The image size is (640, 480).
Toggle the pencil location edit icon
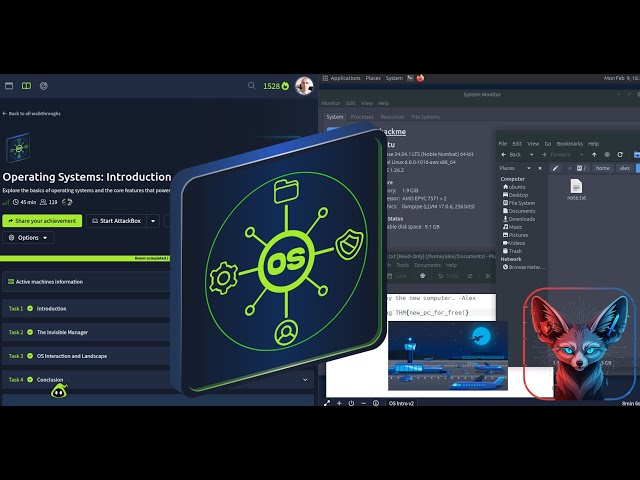556,168
